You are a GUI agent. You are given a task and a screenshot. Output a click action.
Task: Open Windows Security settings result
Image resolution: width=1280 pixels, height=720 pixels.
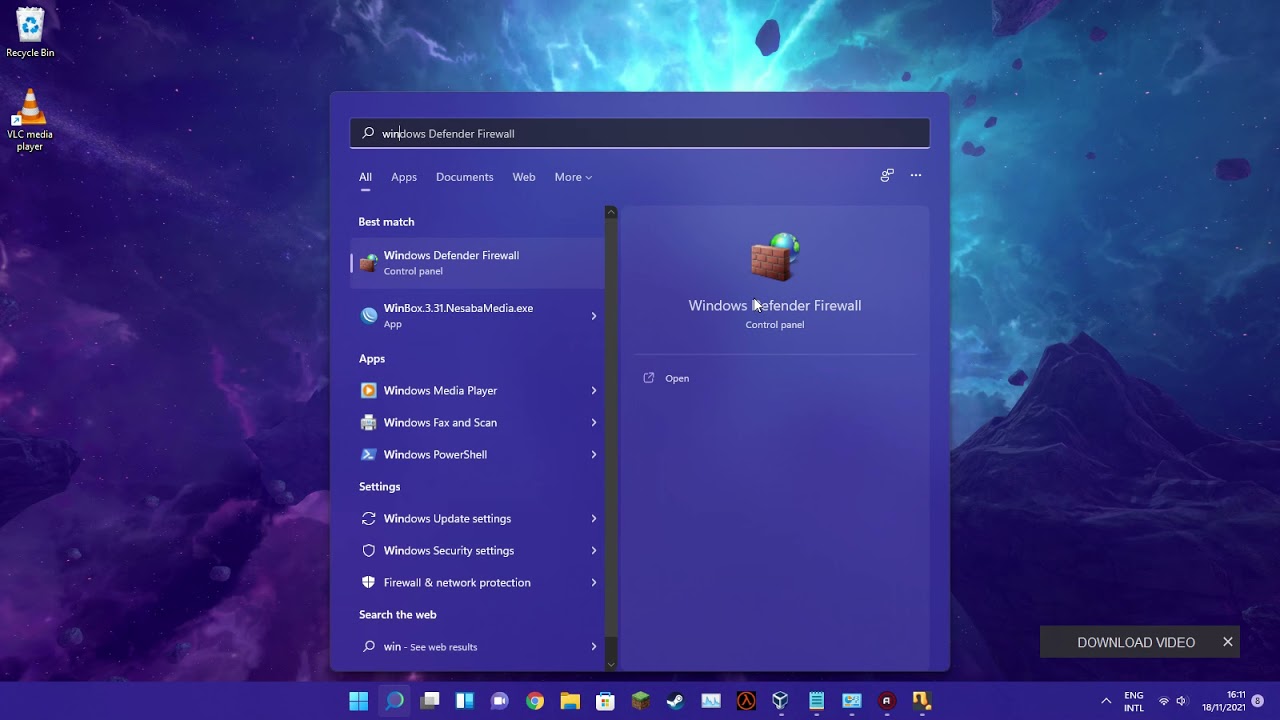[477, 551]
